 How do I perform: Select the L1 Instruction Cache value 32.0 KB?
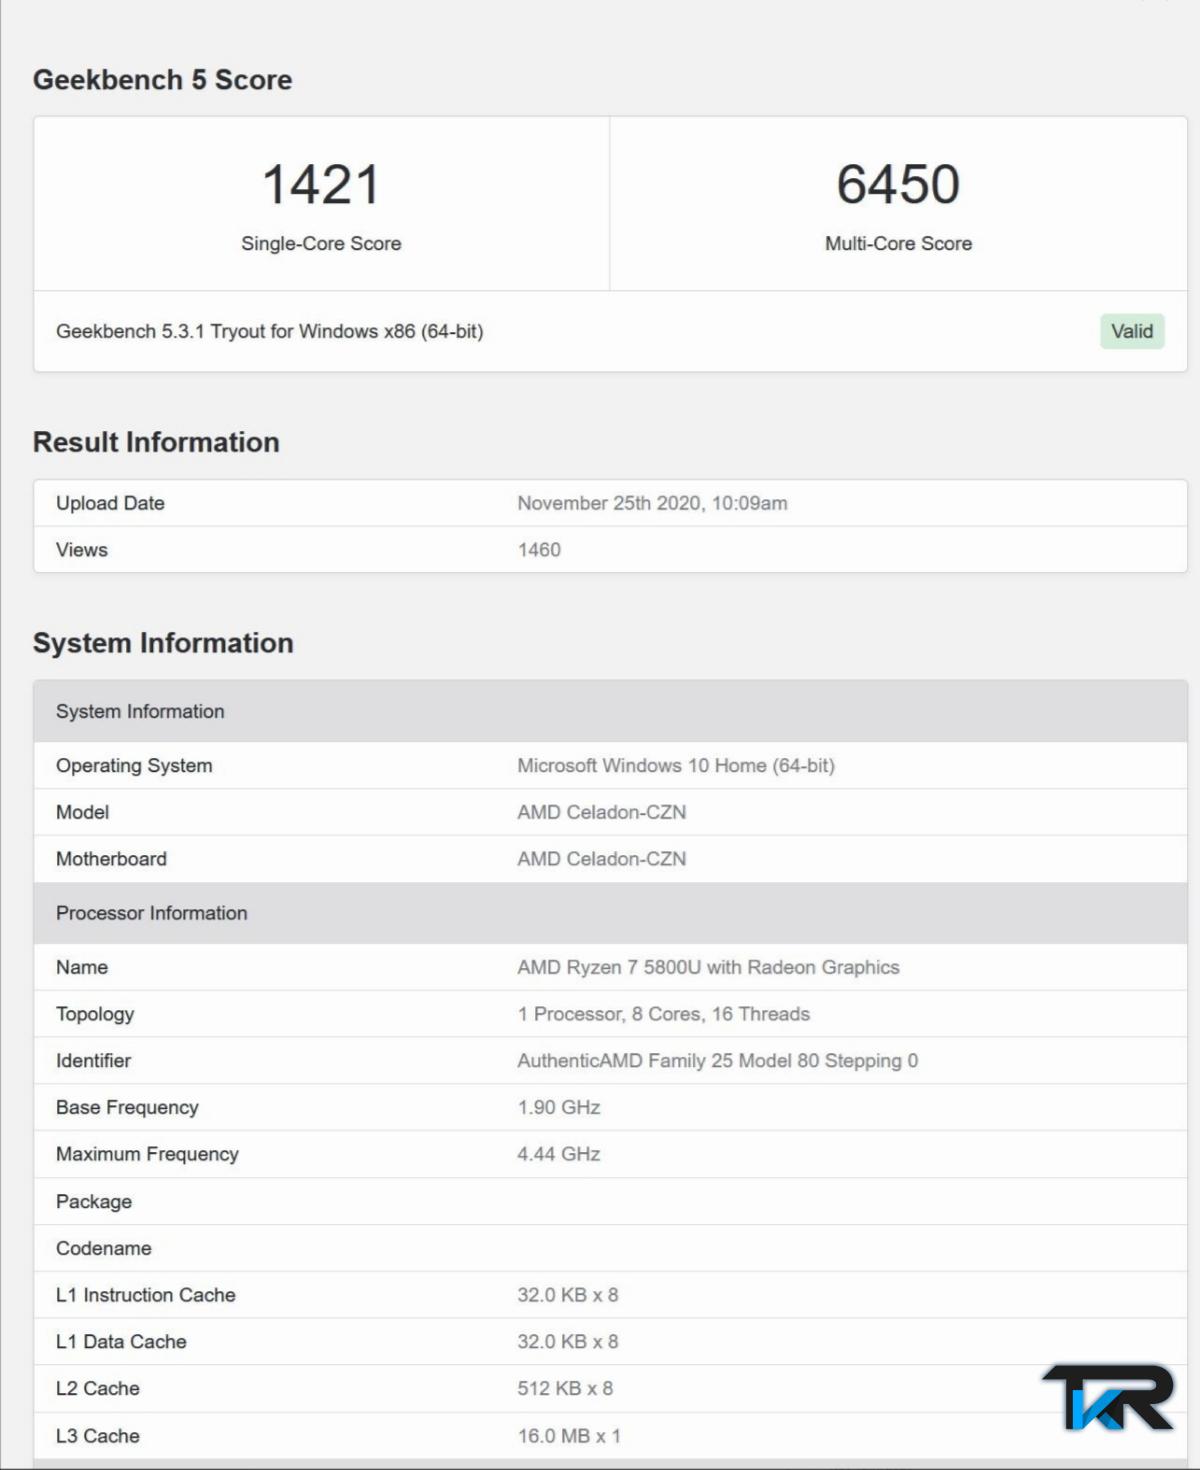568,1295
